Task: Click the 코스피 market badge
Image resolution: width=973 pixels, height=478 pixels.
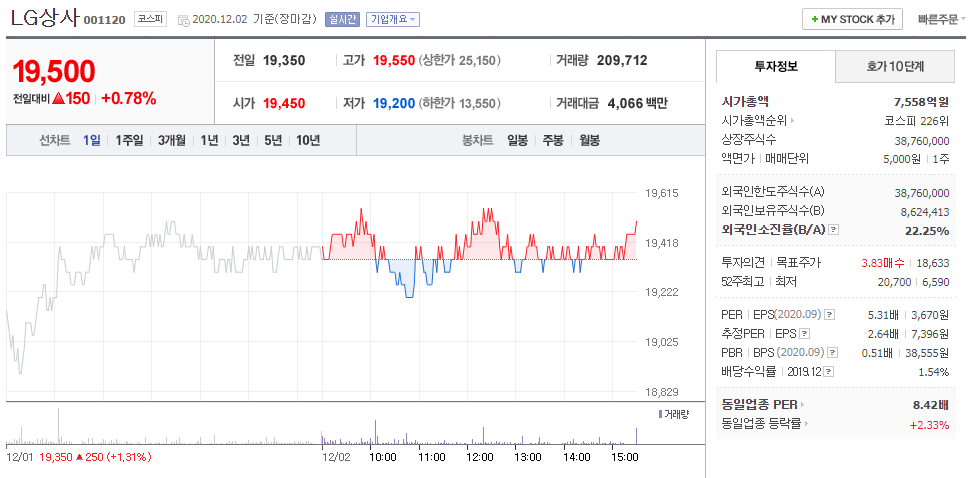Action: (x=150, y=19)
